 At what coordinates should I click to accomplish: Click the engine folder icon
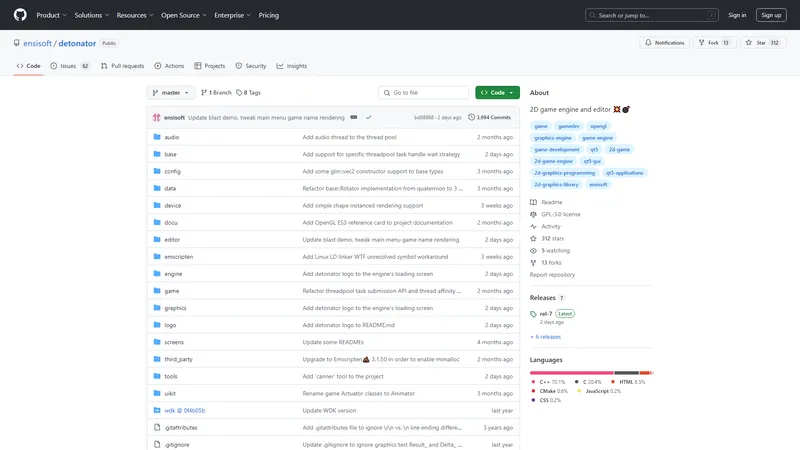pos(157,273)
